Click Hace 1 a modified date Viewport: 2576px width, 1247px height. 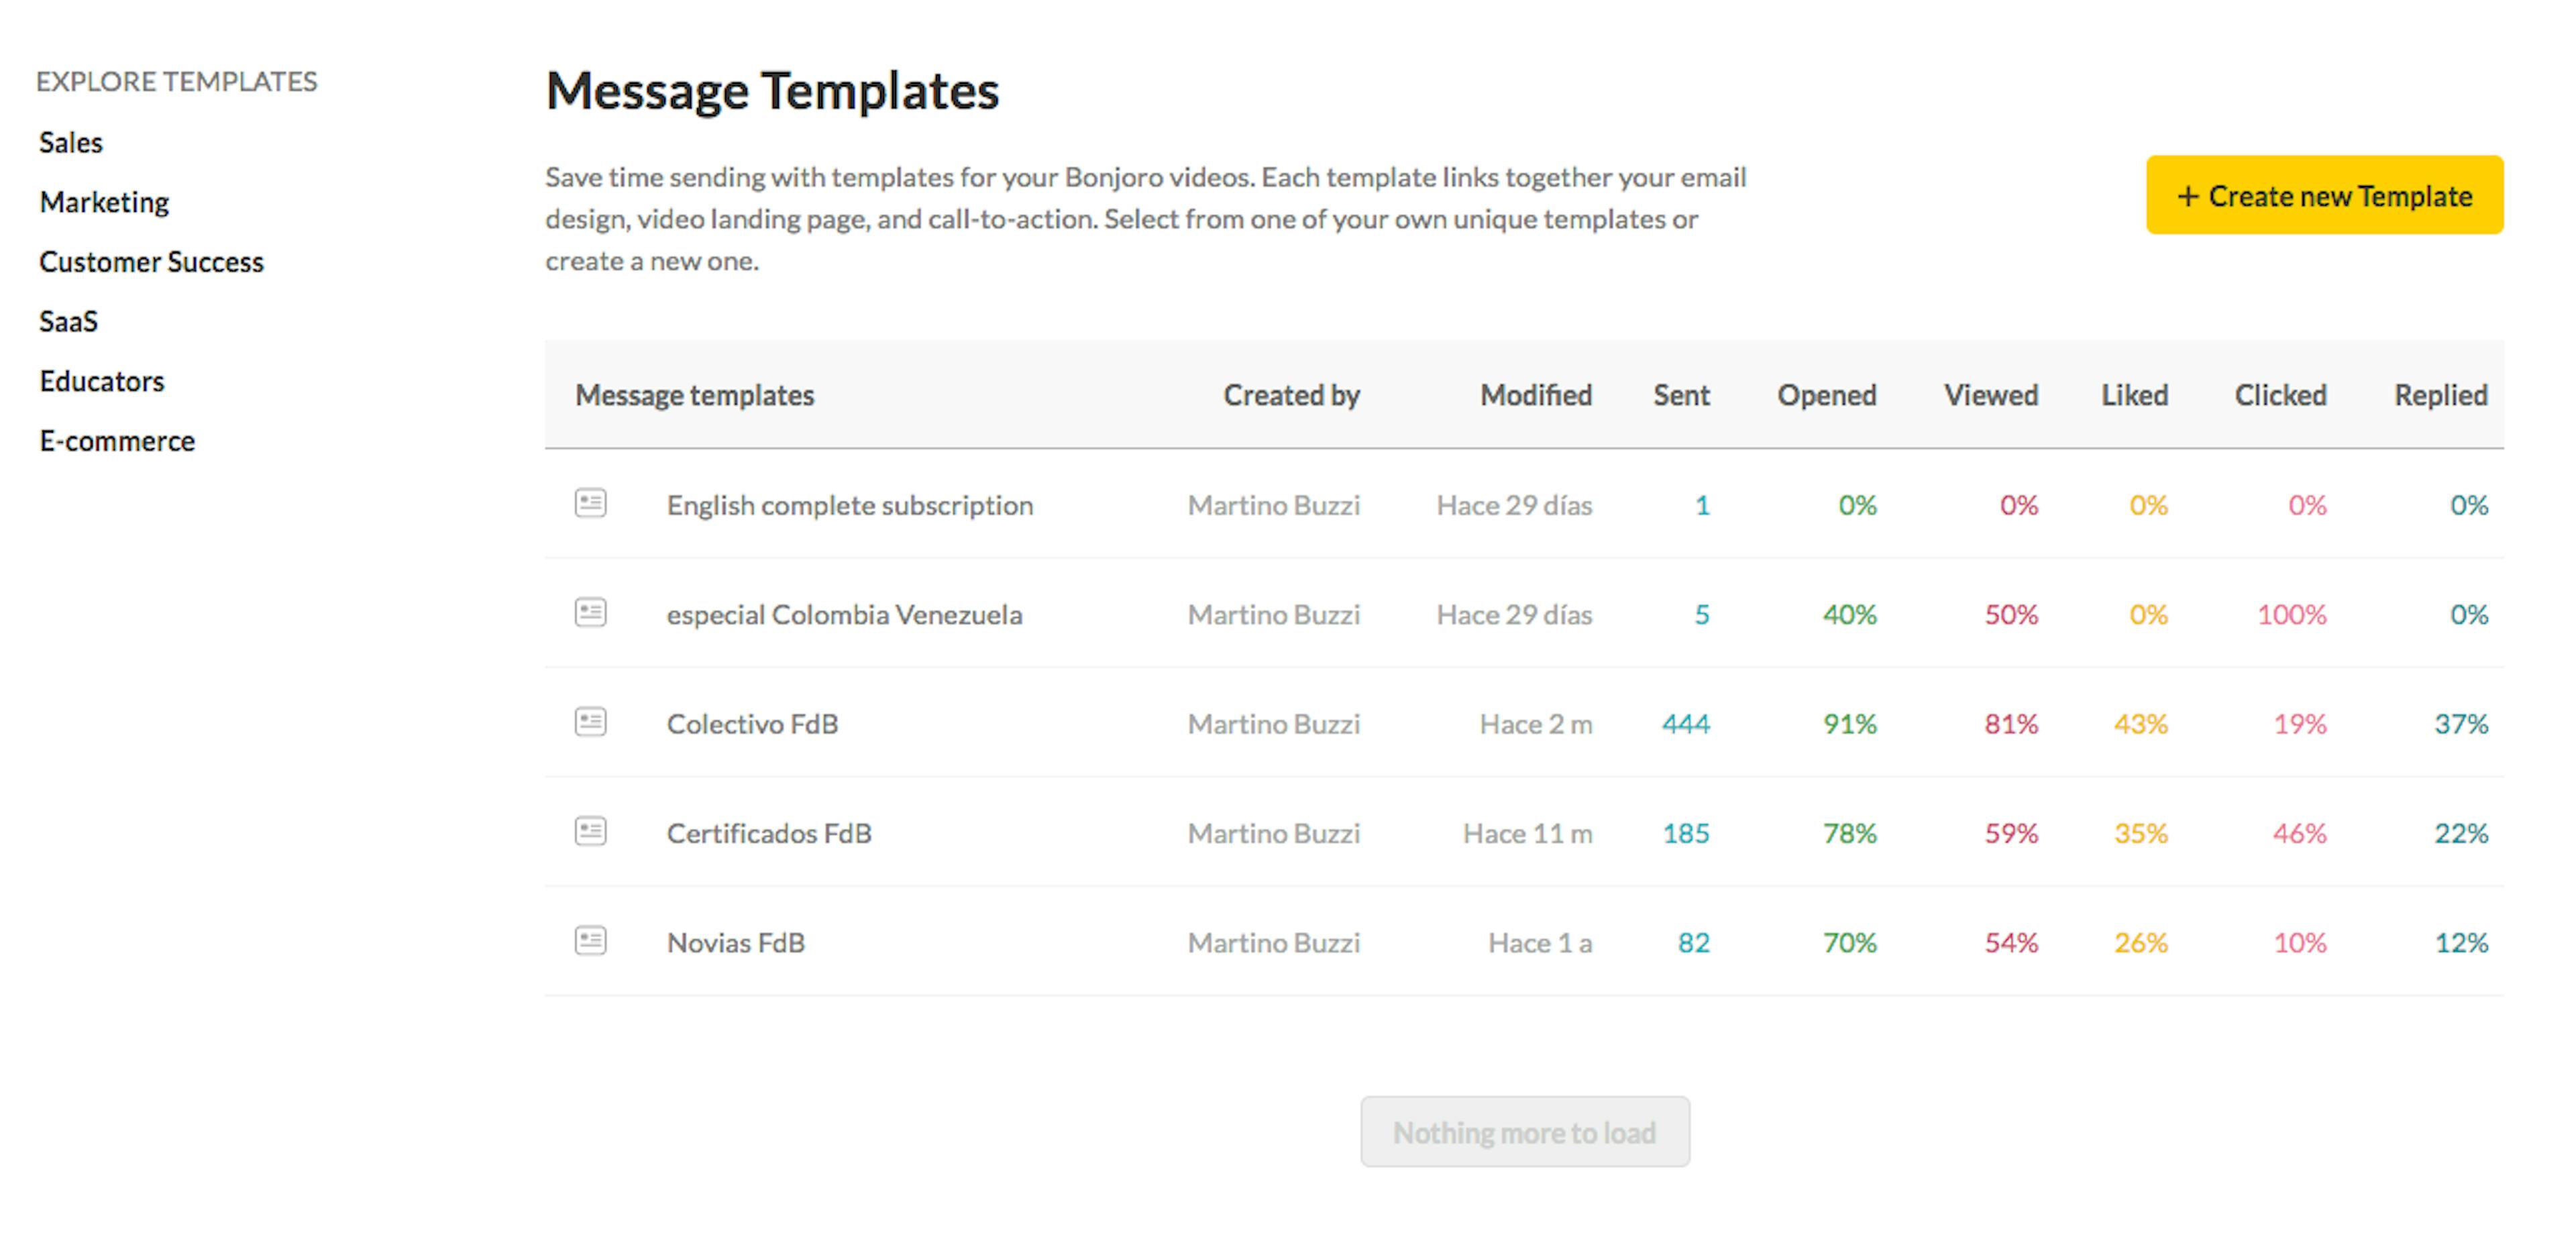pyautogui.click(x=1540, y=943)
